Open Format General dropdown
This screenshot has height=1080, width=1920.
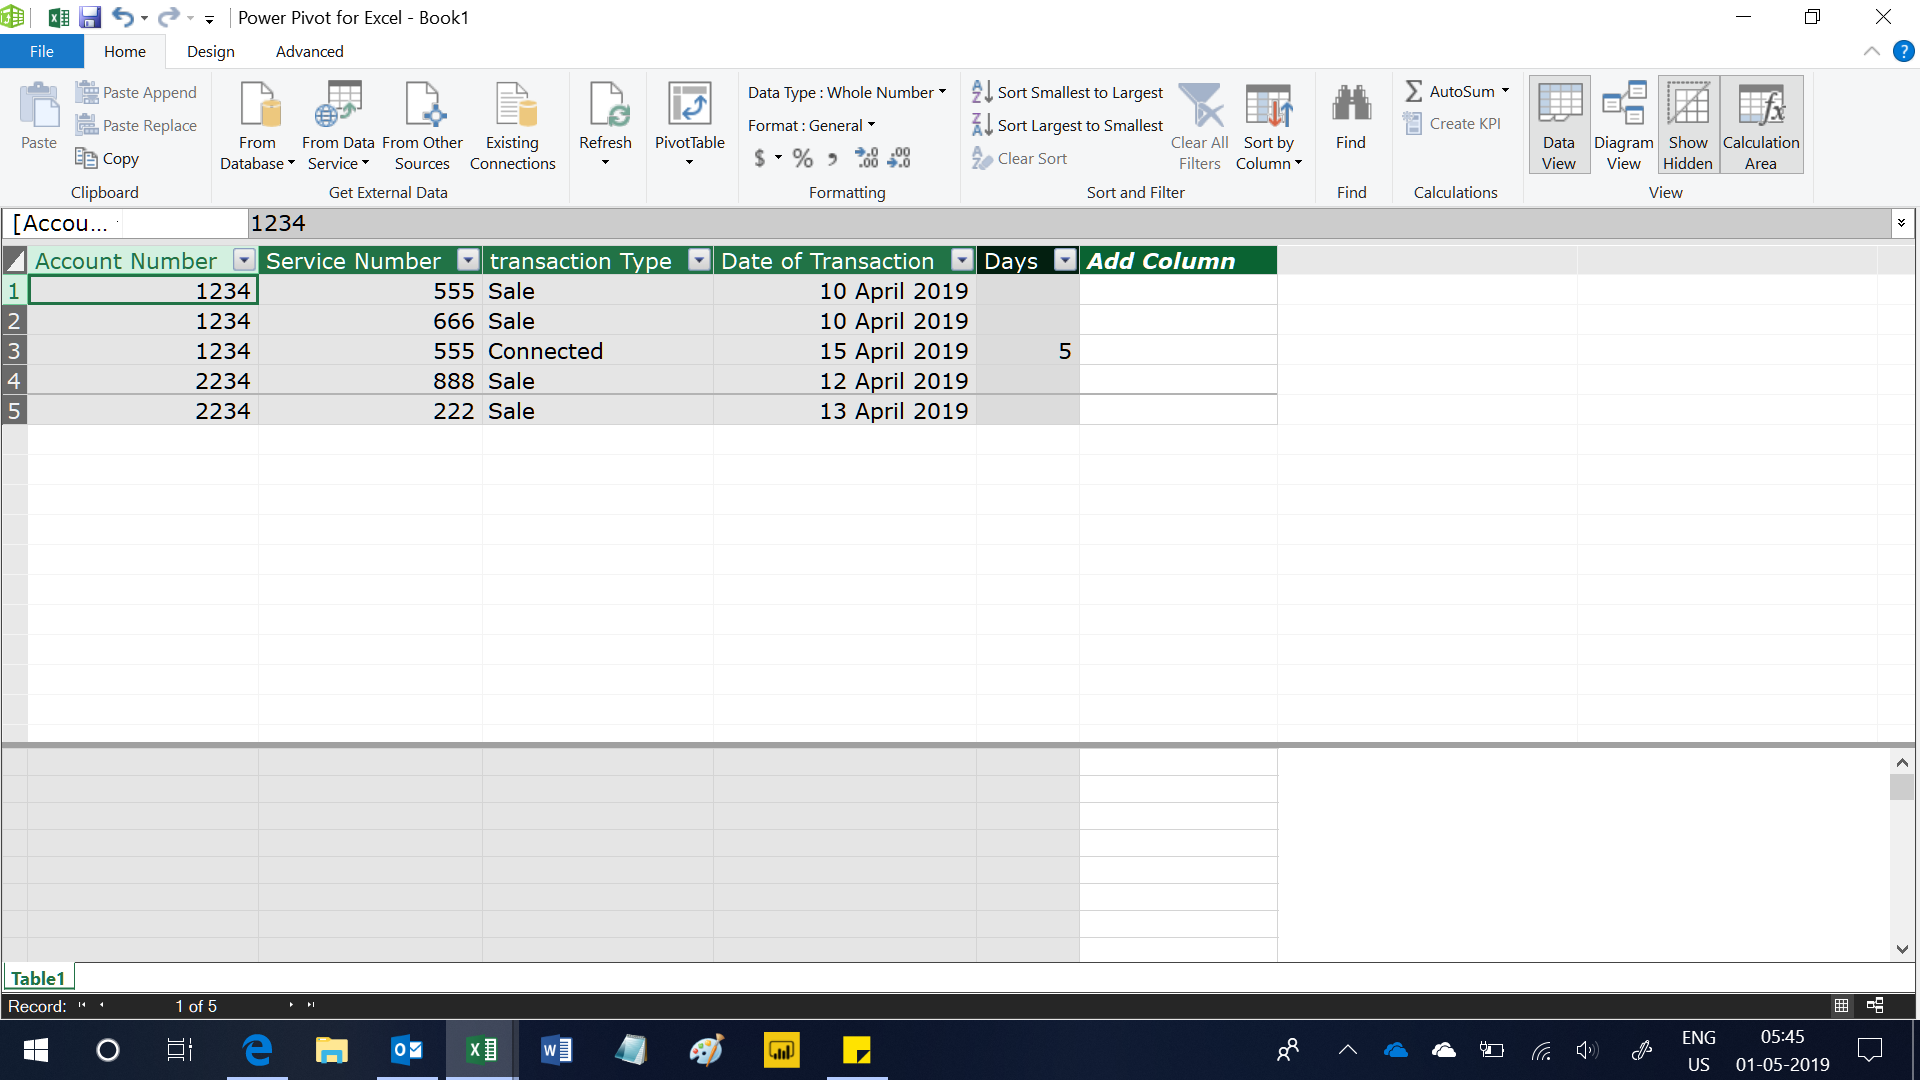(811, 125)
